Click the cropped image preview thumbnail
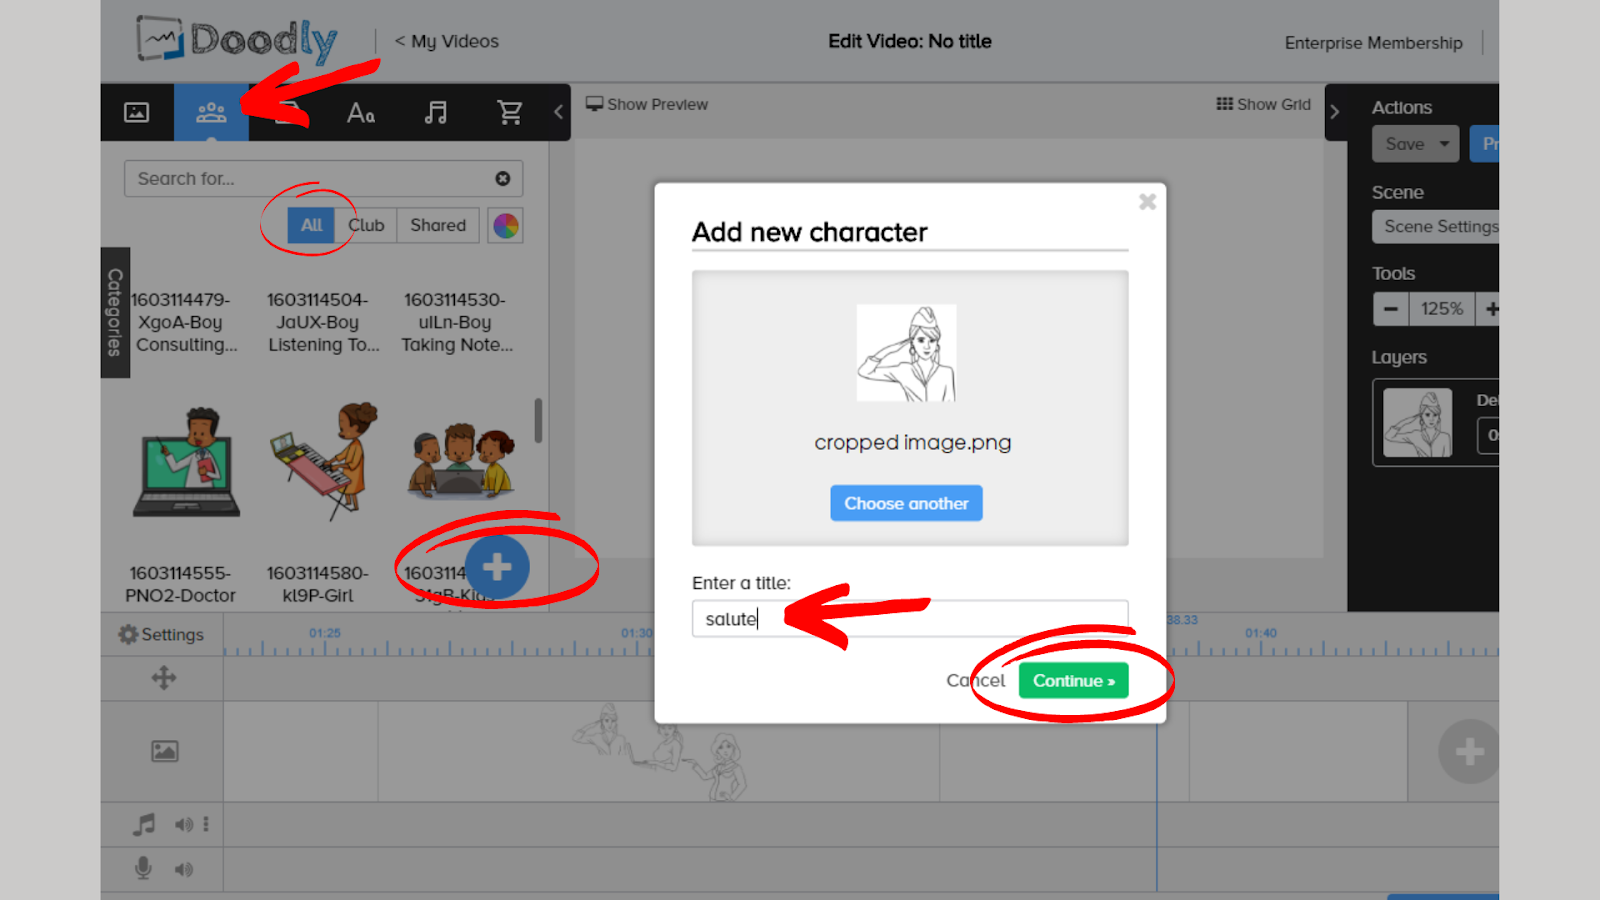 pyautogui.click(x=906, y=353)
